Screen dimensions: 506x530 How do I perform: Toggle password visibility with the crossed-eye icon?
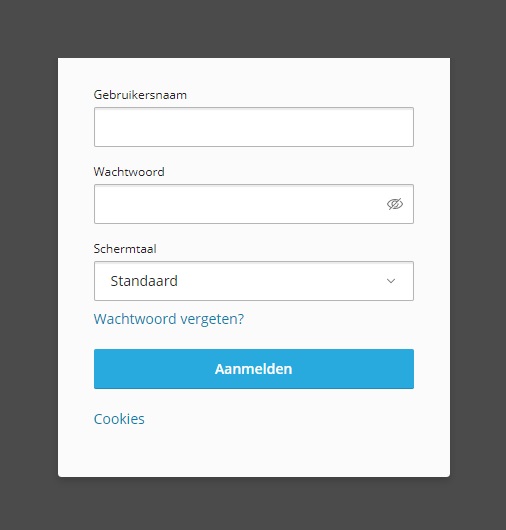[x=394, y=204]
